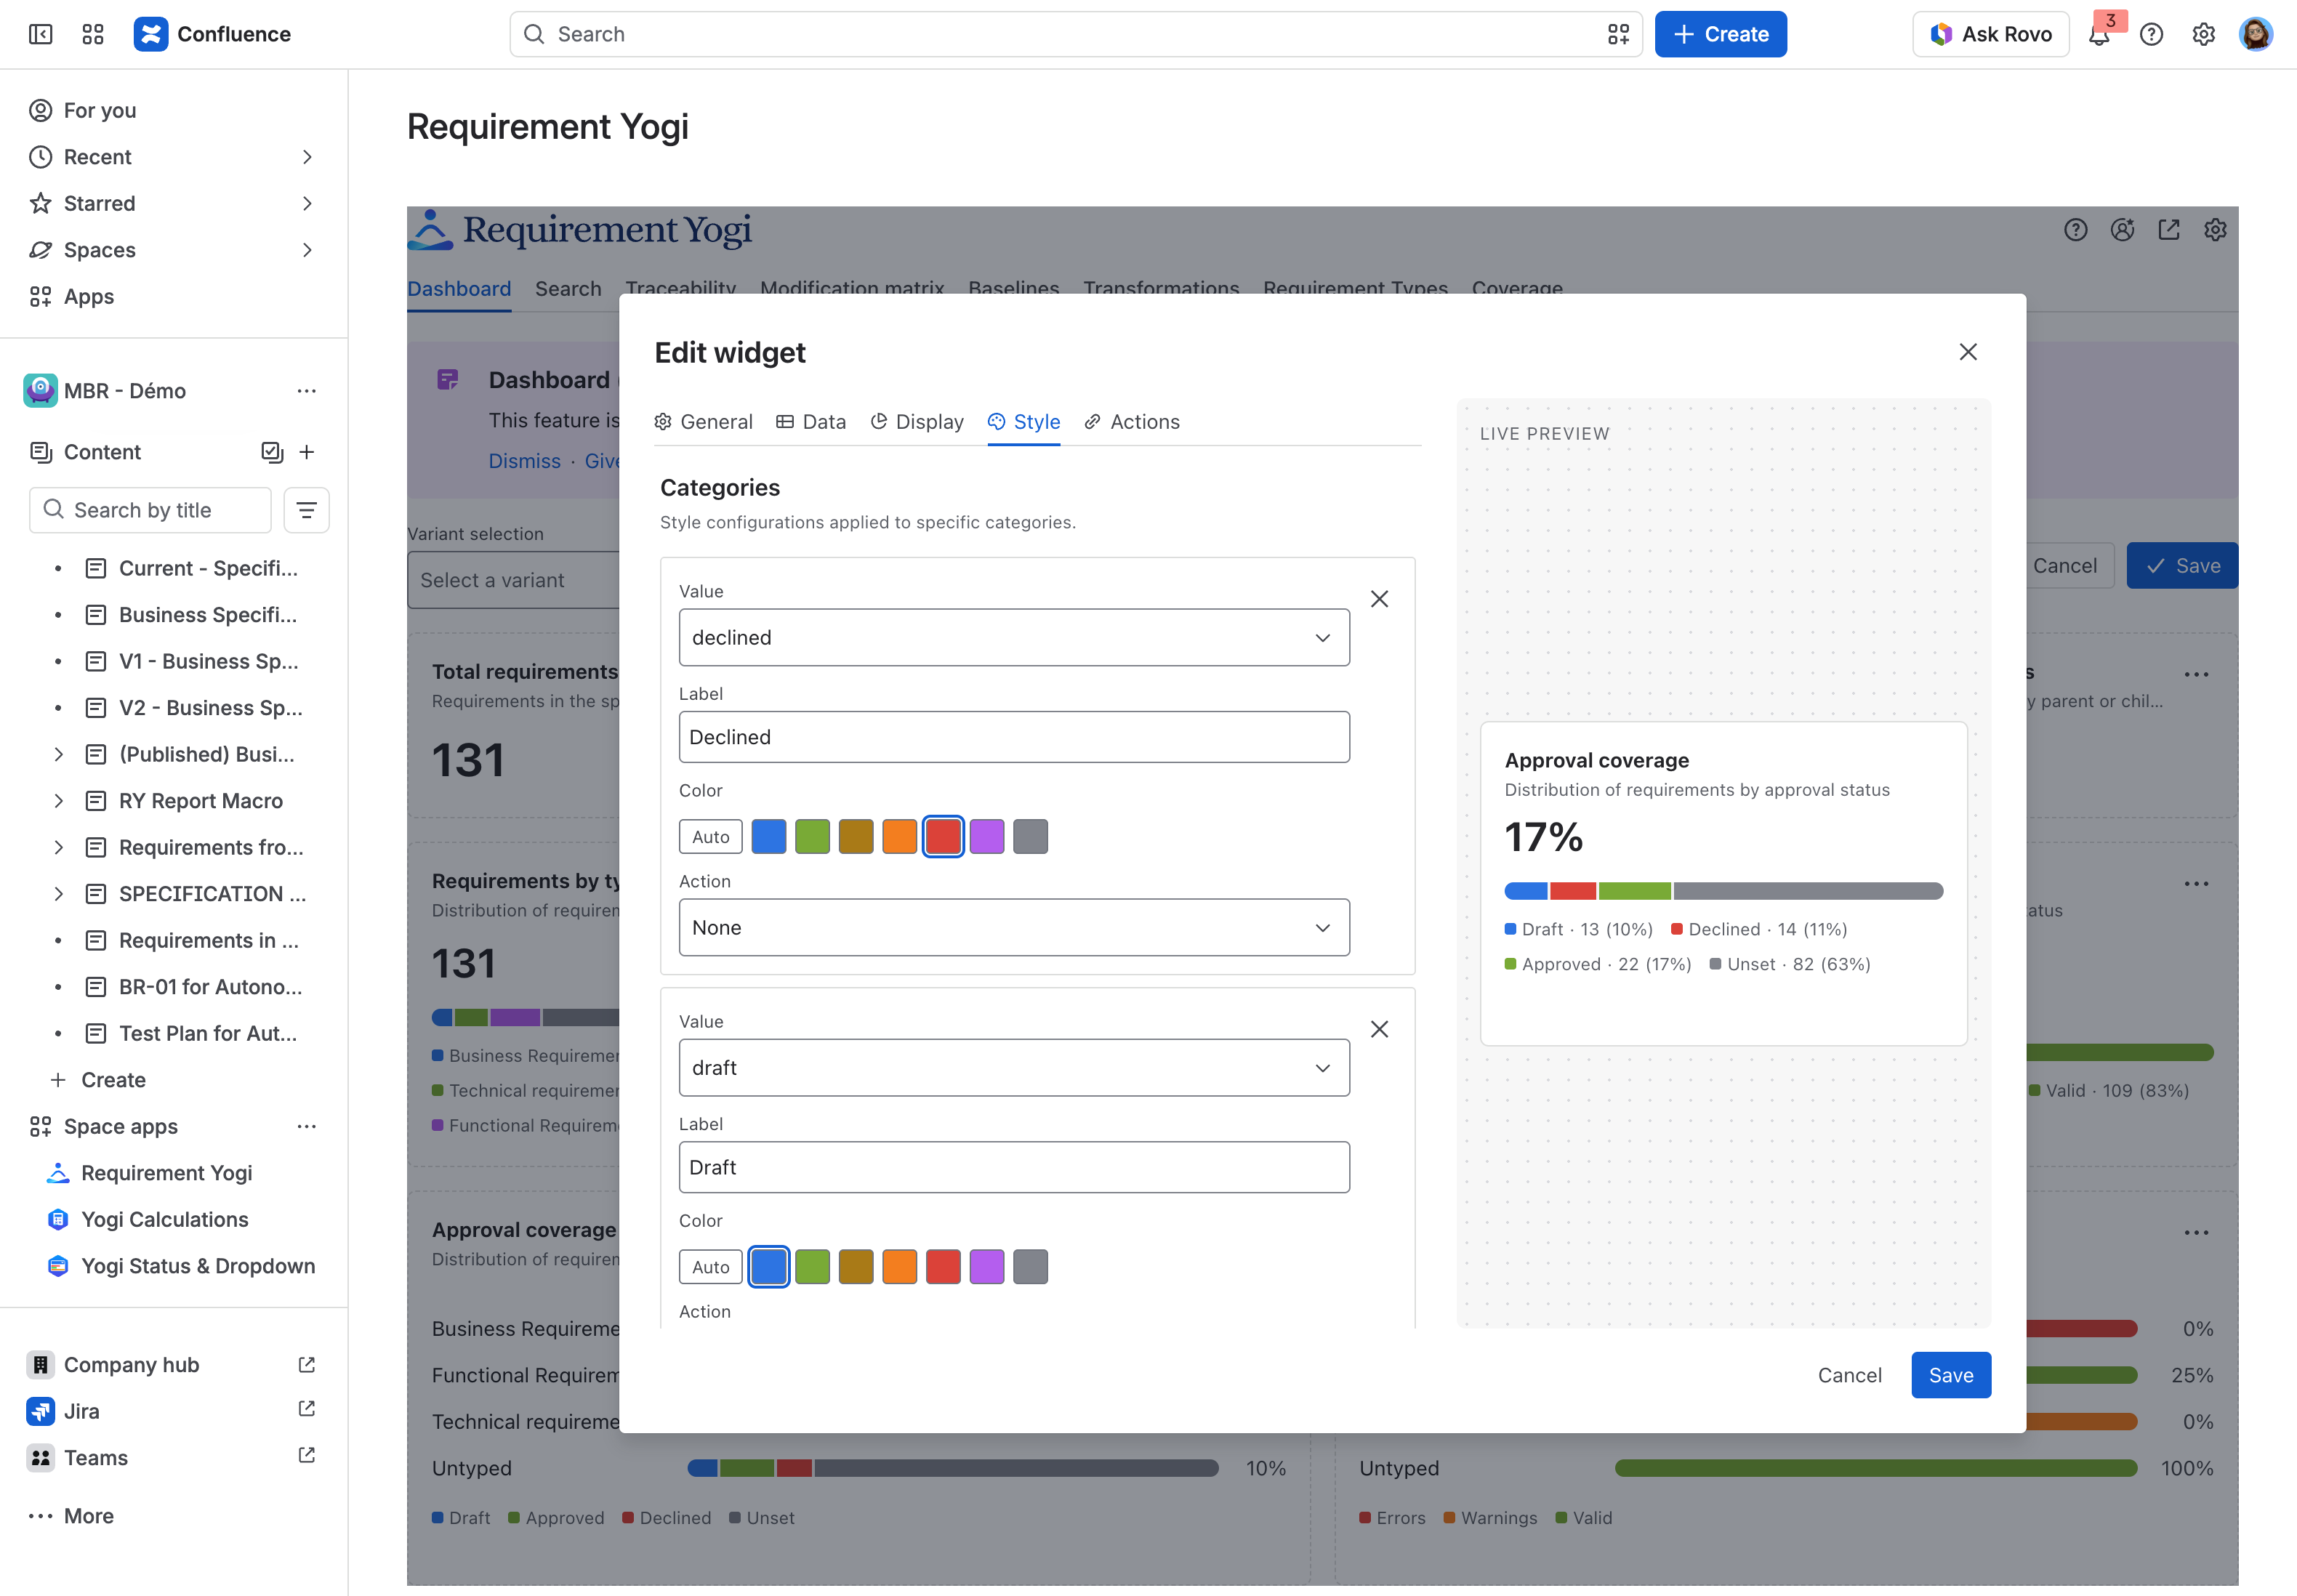
Task: Click the Search by title field
Action: (150, 510)
